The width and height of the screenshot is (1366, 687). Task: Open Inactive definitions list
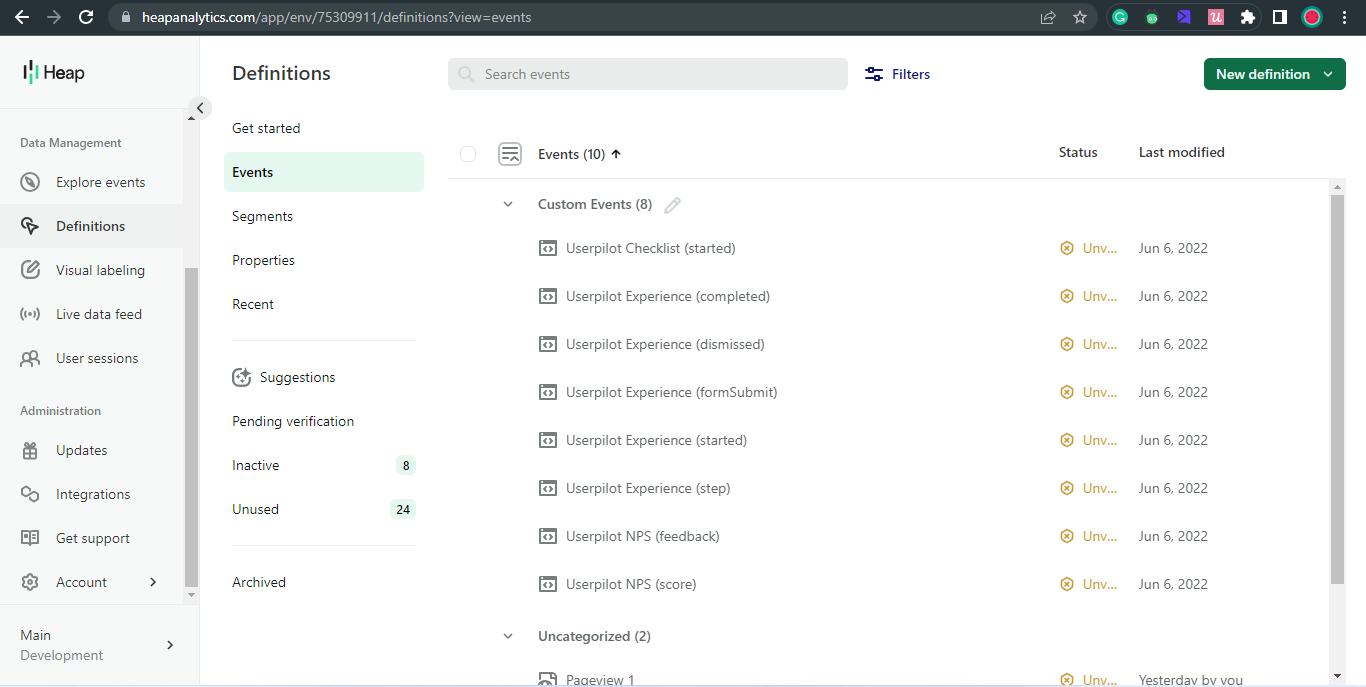[x=324, y=465]
